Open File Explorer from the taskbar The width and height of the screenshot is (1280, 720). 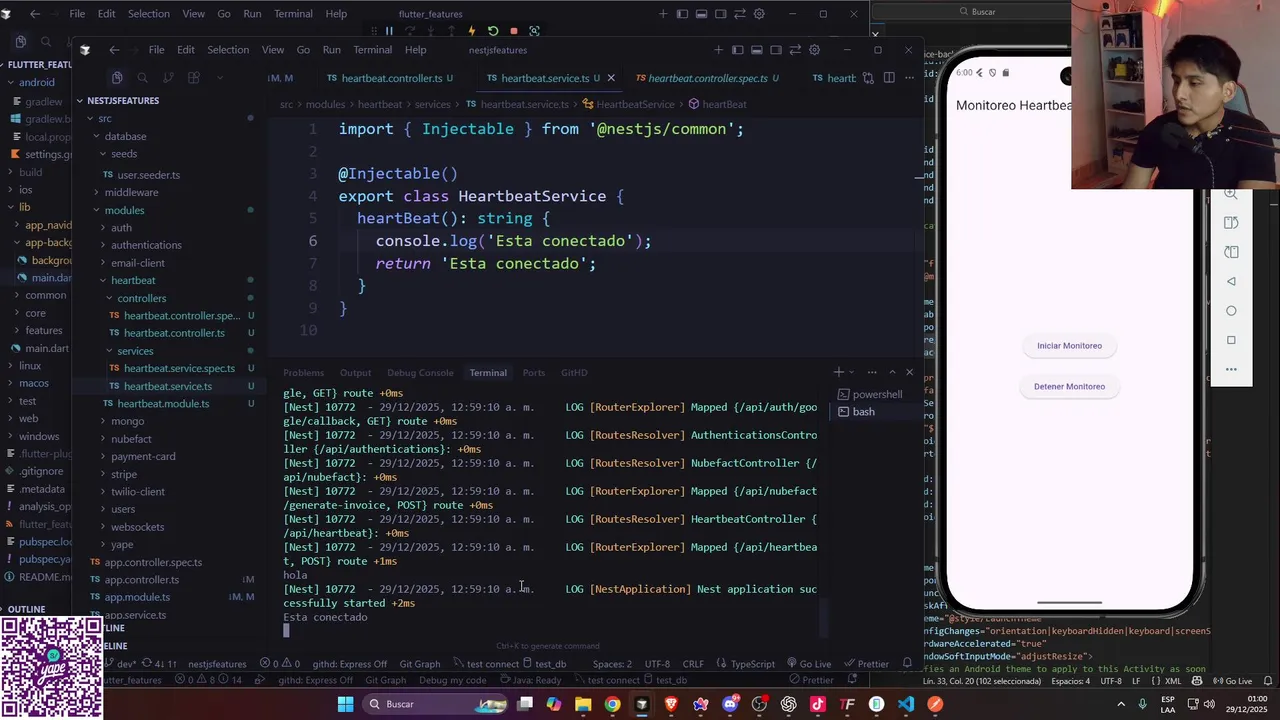pyautogui.click(x=583, y=704)
